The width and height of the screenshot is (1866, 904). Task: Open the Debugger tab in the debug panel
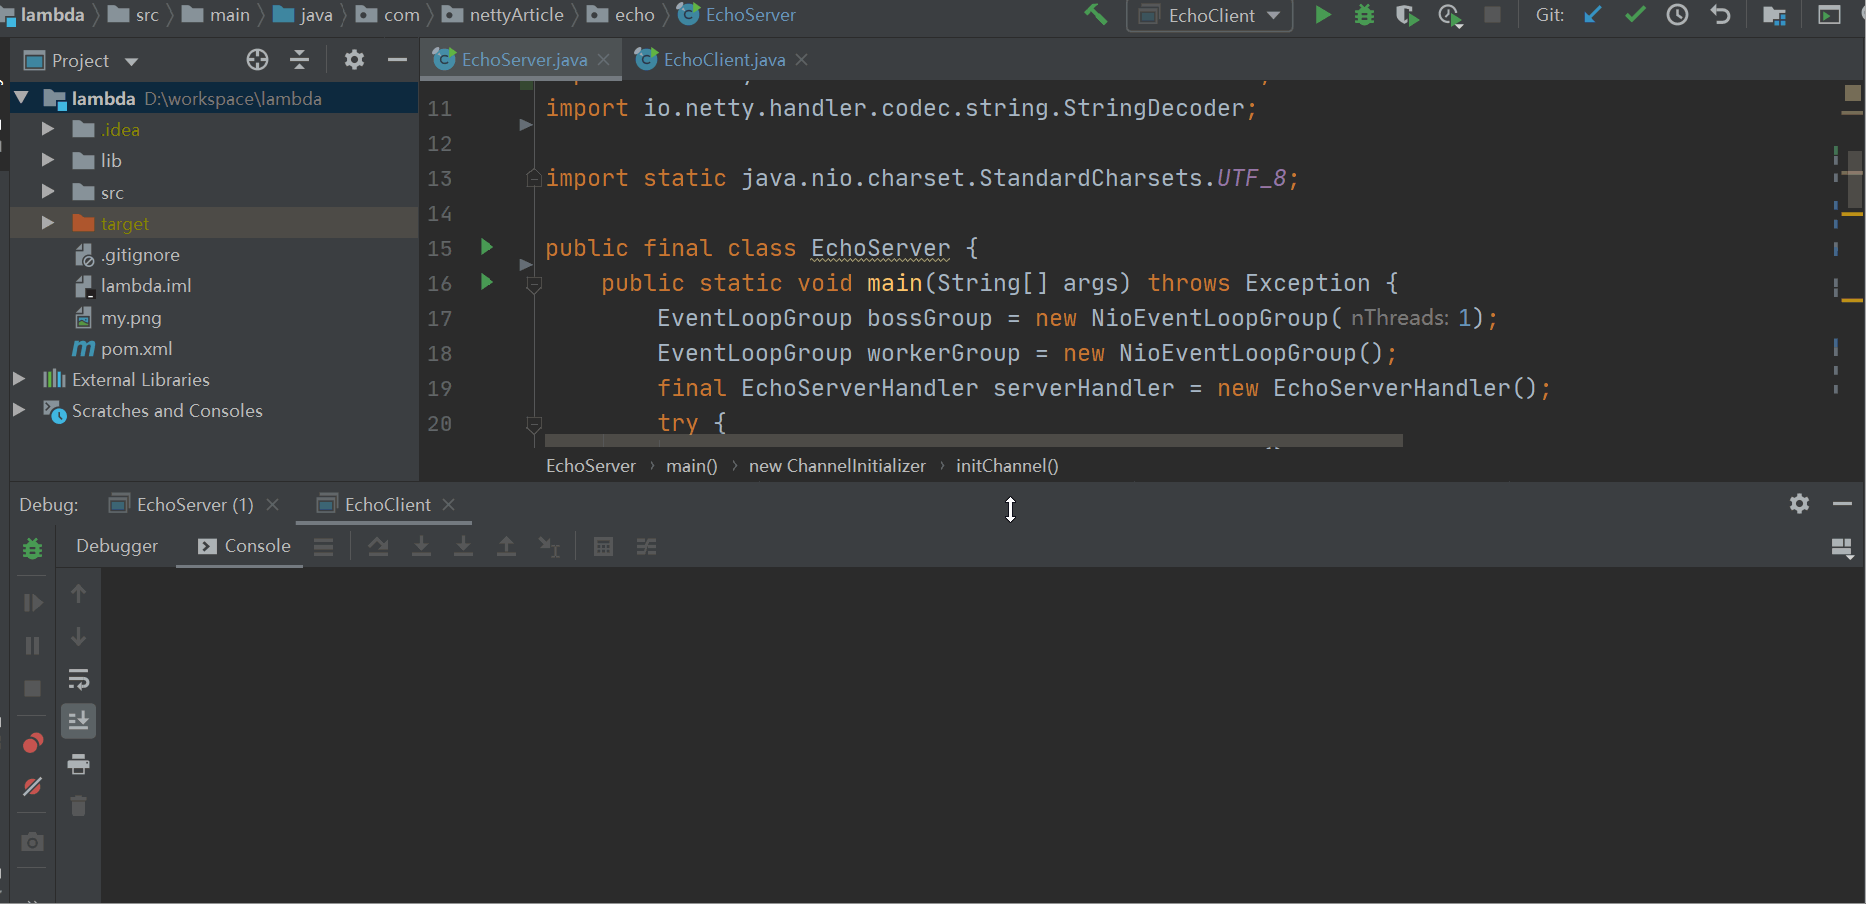[x=116, y=546]
